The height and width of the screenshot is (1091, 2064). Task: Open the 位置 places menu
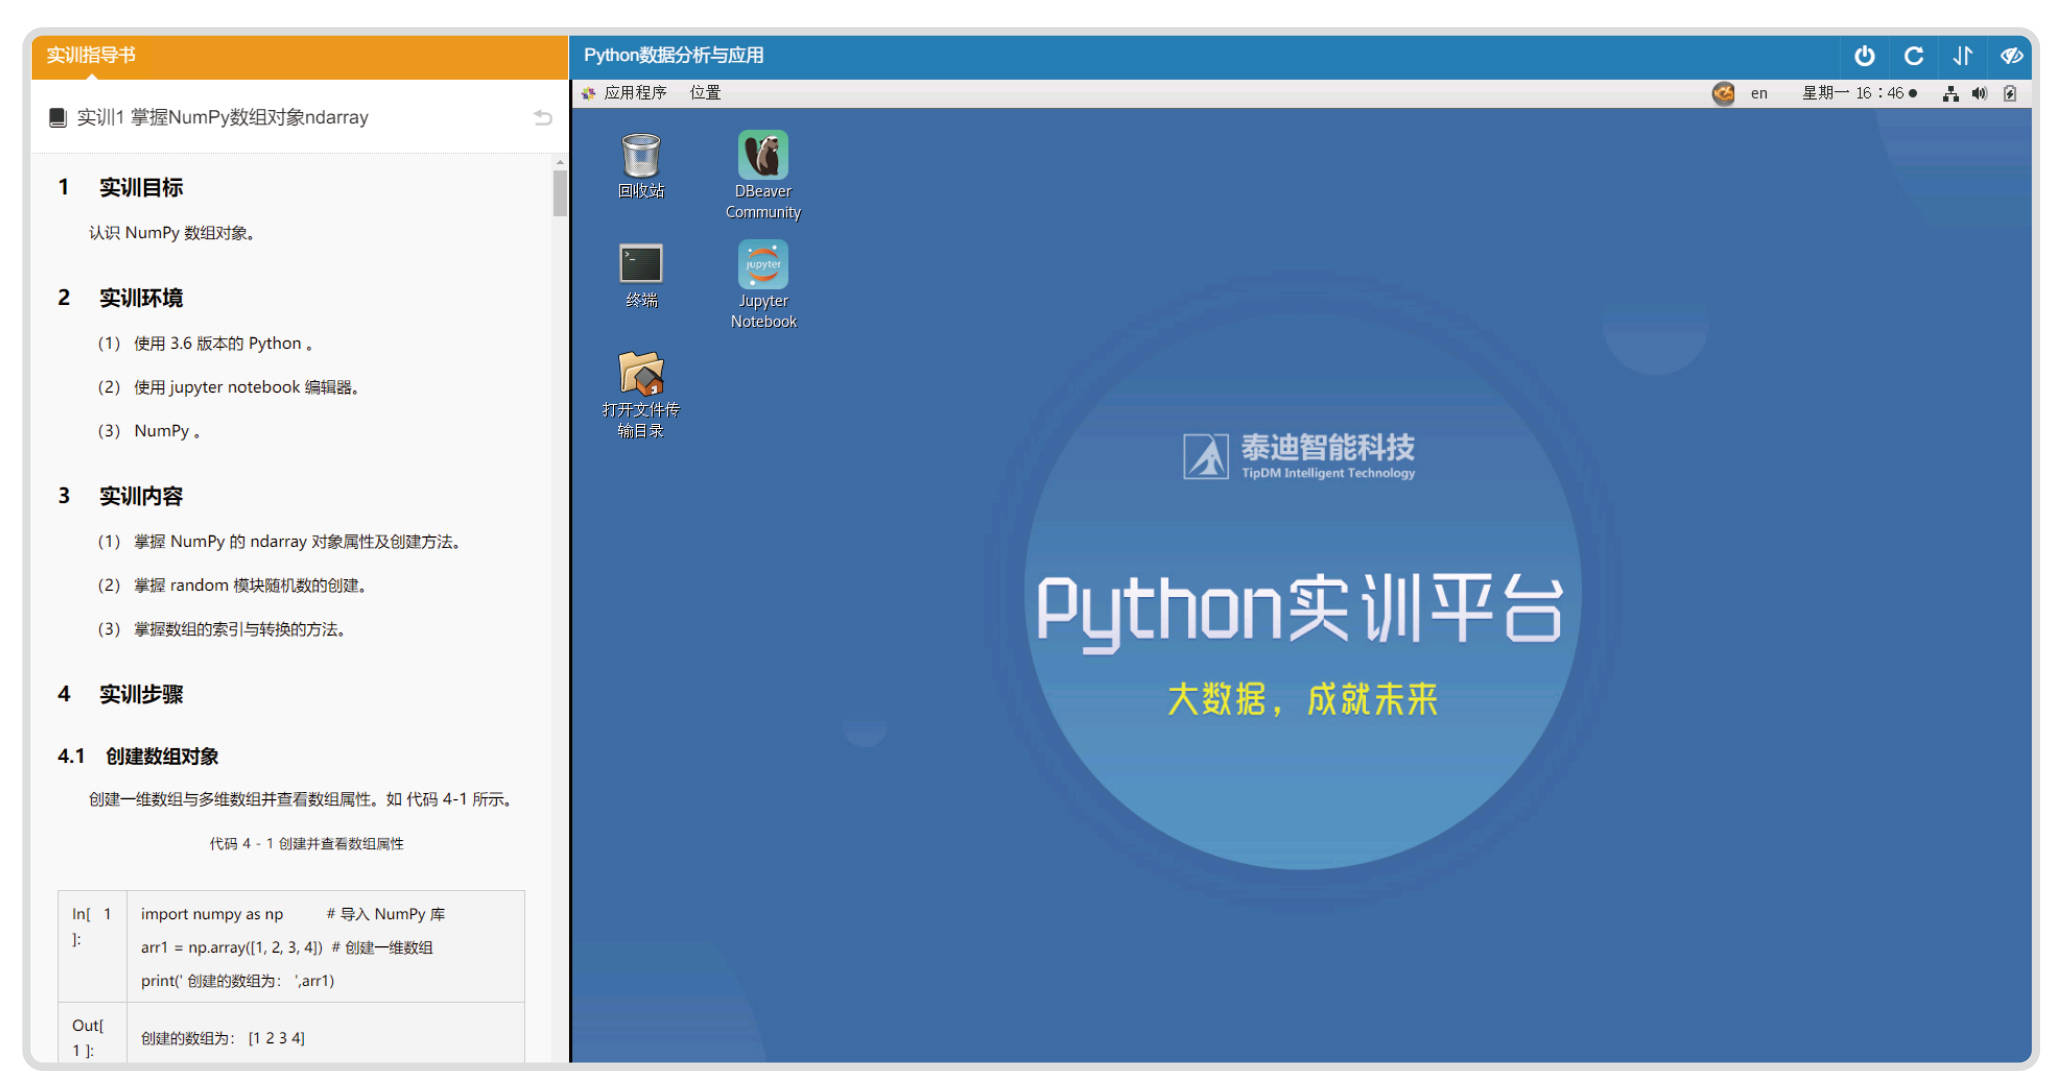705,93
